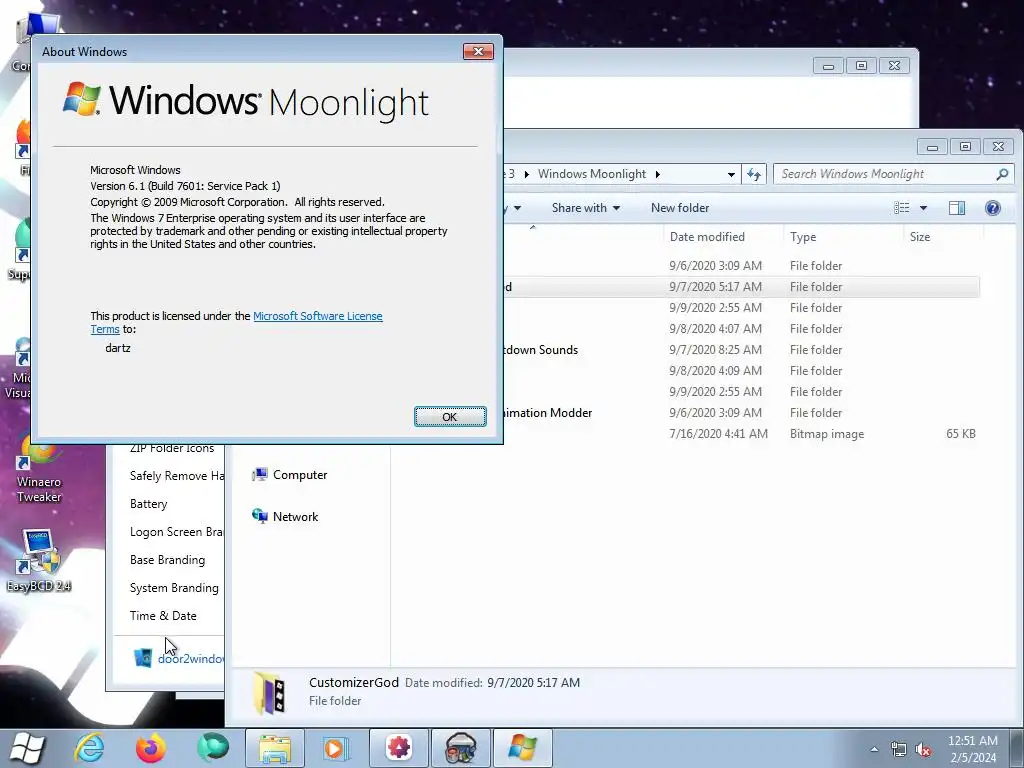This screenshot has height=768, width=1024.
Task: Open the Winaero Tweaker desktop shortcut
Action: (39, 466)
